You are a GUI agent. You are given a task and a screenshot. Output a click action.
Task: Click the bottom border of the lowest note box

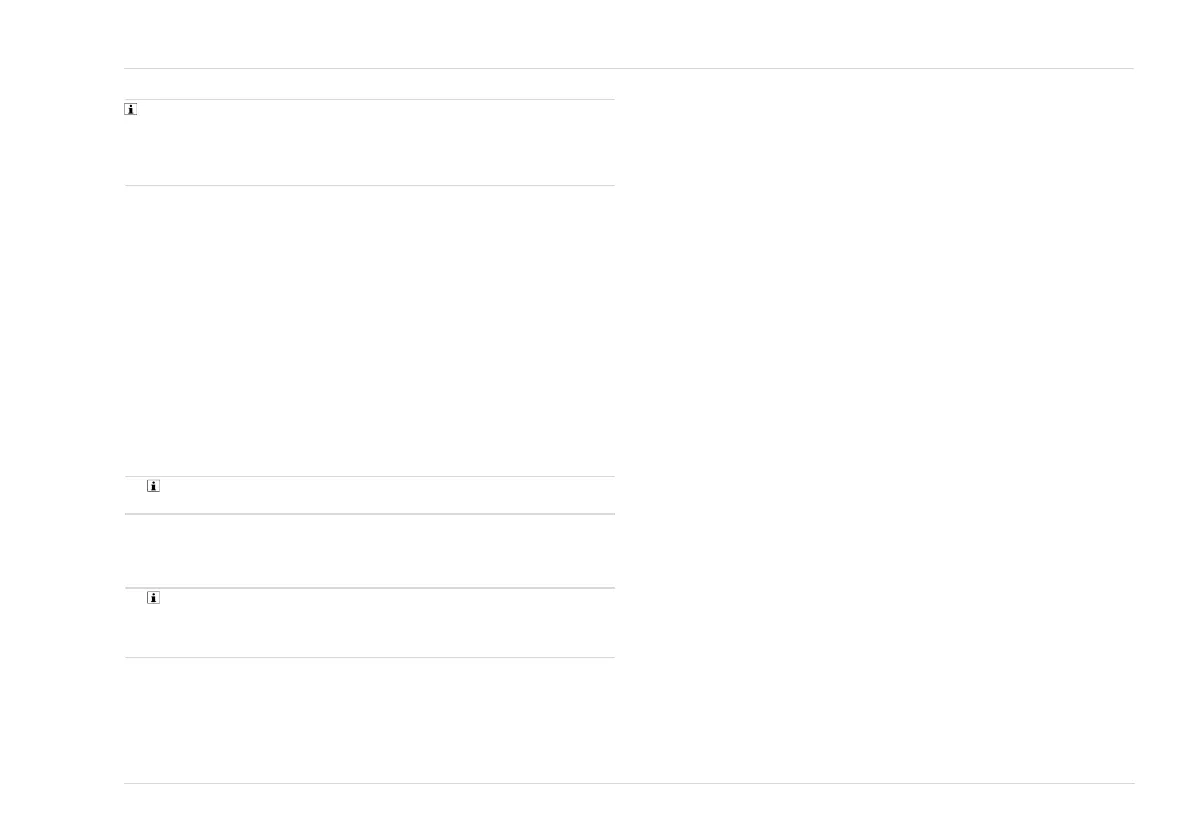(x=370, y=657)
